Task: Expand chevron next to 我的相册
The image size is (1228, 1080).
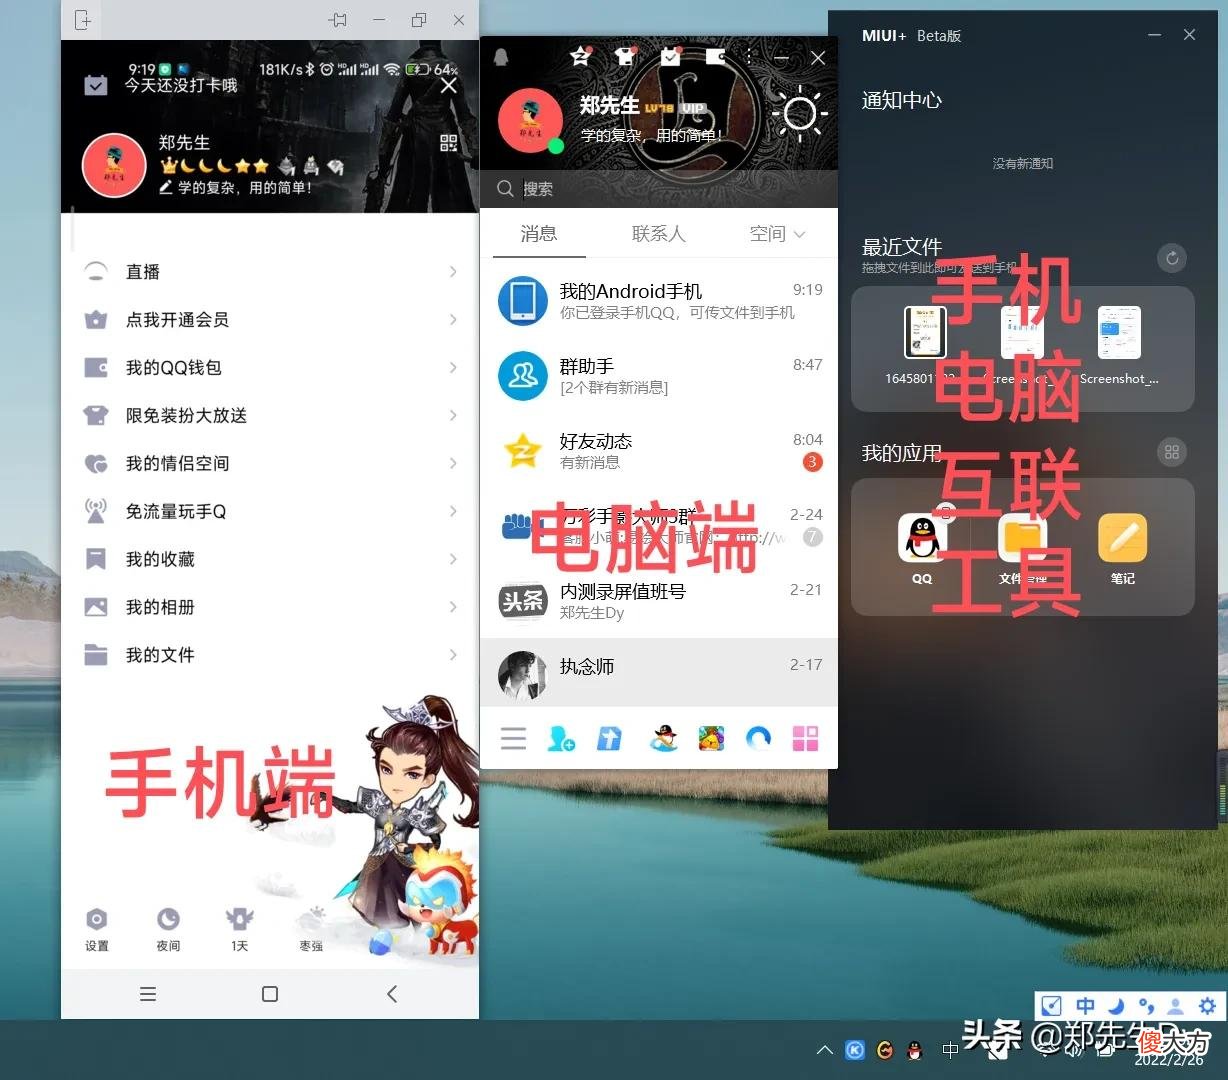Action: 453,607
